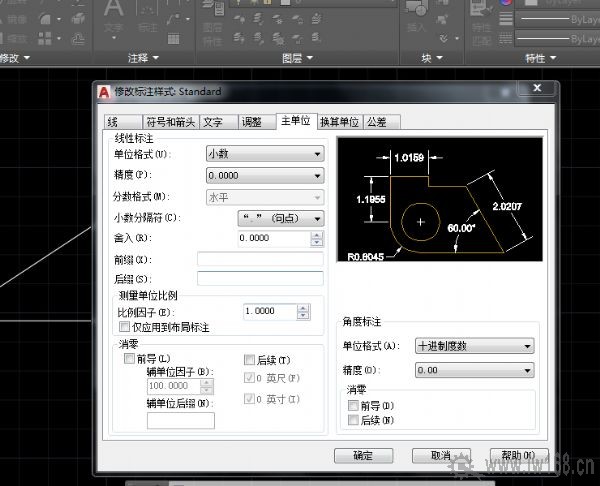The width and height of the screenshot is (600, 486).
Task: Switch to the 符号和箭头 tab
Action: 171,122
